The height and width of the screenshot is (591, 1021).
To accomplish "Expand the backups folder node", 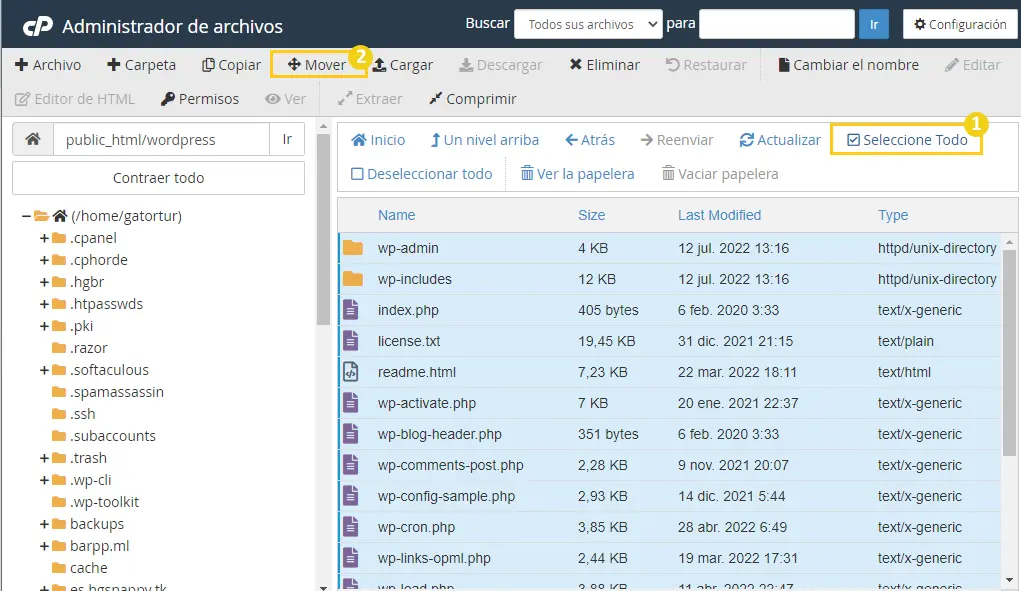I will tap(44, 524).
